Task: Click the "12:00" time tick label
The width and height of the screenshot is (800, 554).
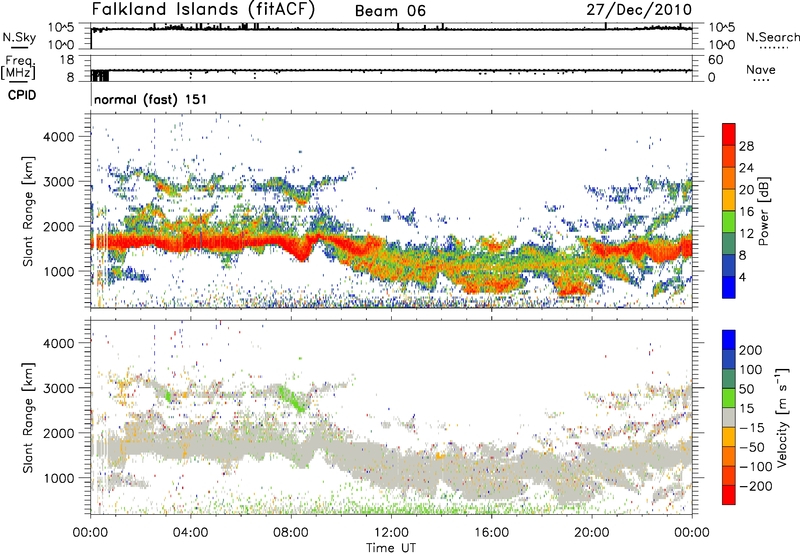Action: (x=391, y=533)
